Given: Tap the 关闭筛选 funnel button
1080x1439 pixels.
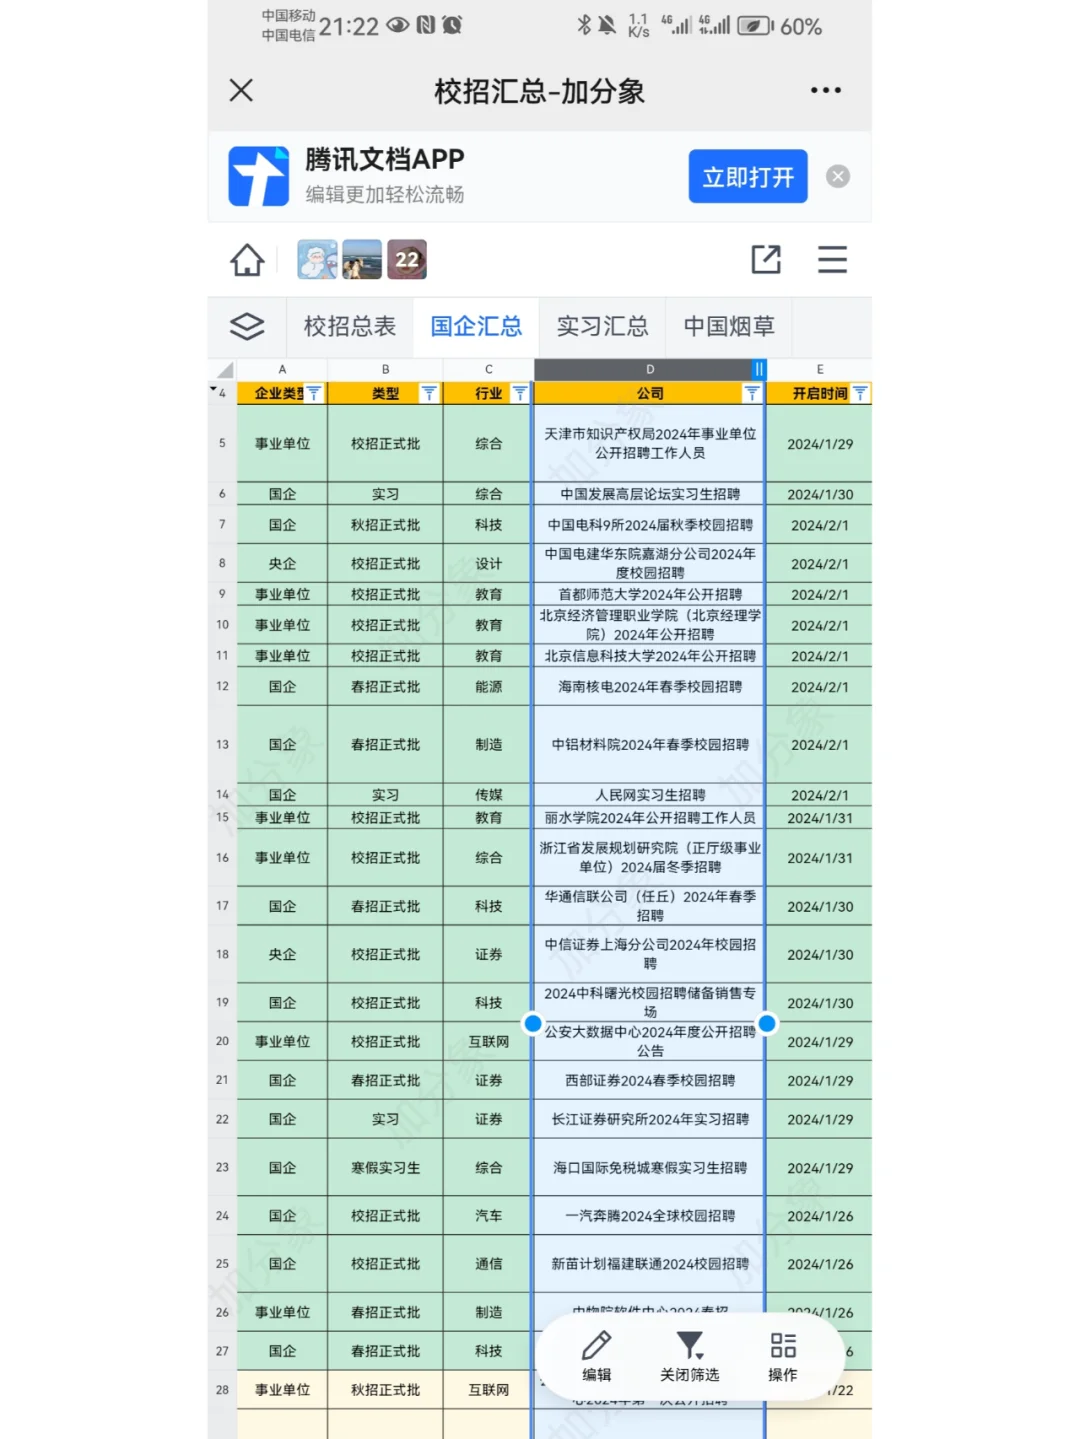Looking at the screenshot, I should (x=690, y=1356).
